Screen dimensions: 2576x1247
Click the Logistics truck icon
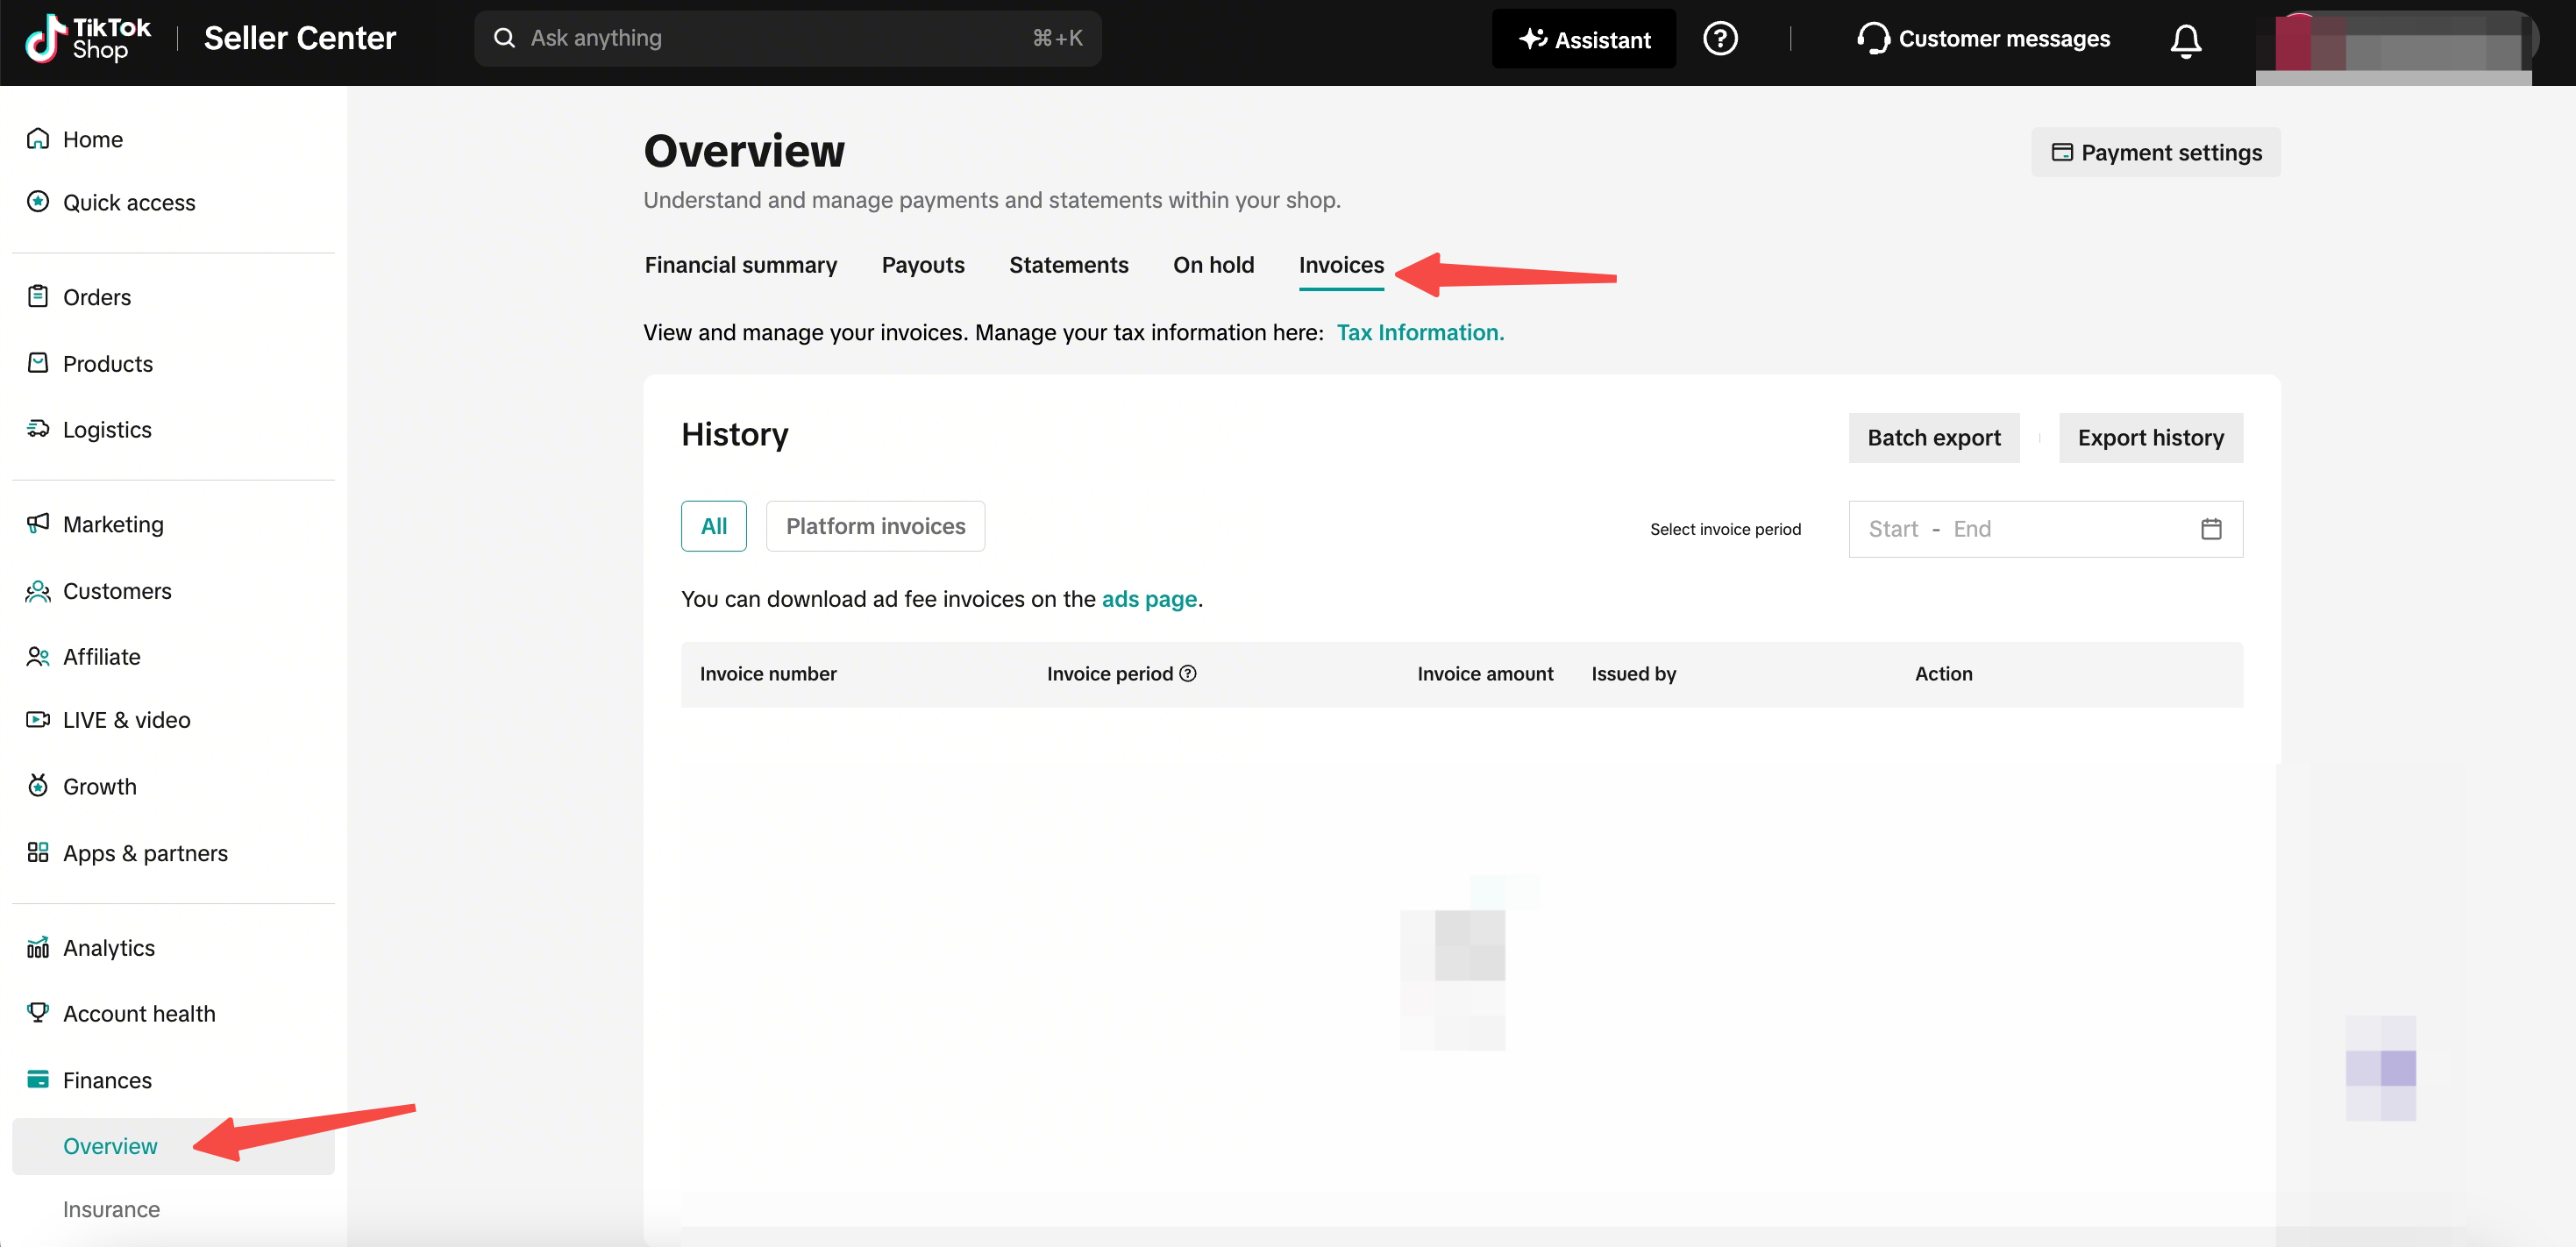tap(38, 429)
